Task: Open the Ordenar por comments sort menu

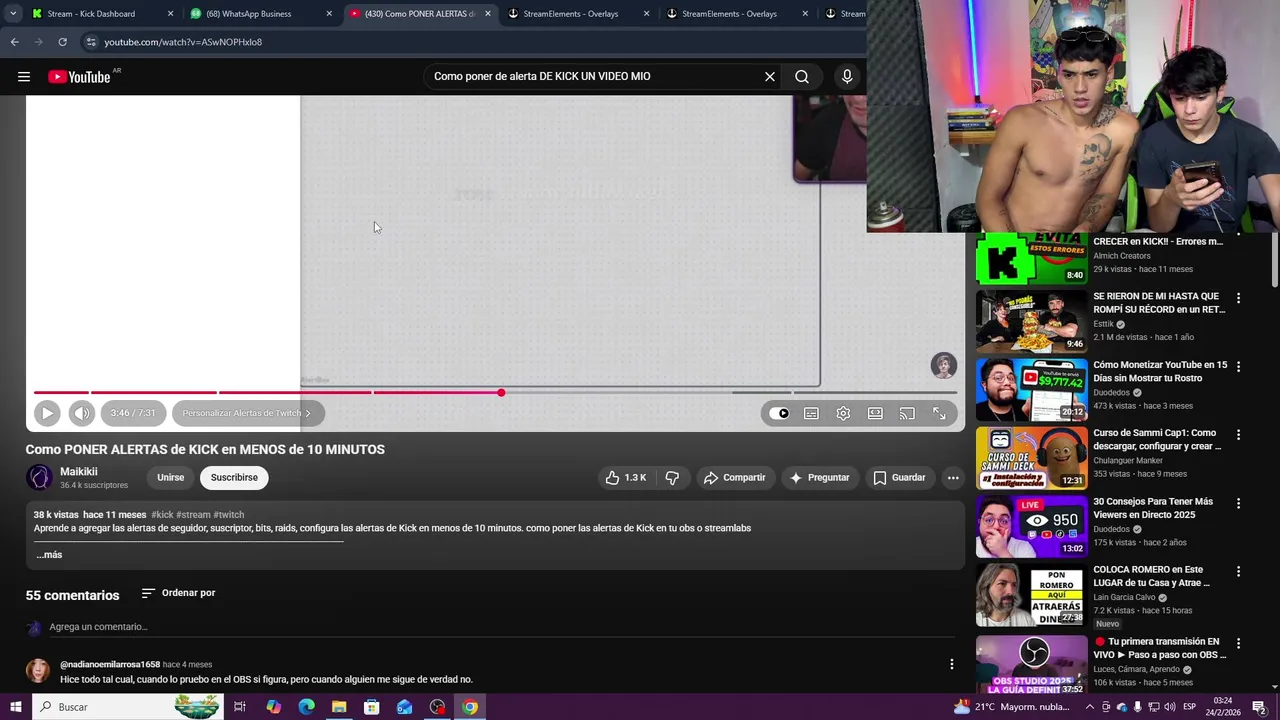Action: [178, 593]
